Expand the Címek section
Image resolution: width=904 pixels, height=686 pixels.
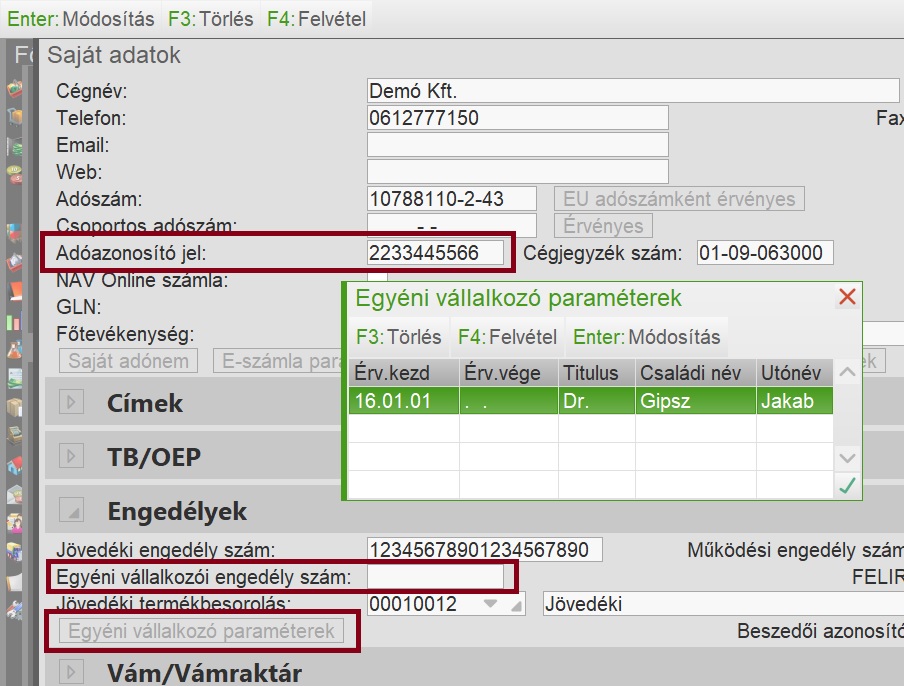[x=71, y=402]
